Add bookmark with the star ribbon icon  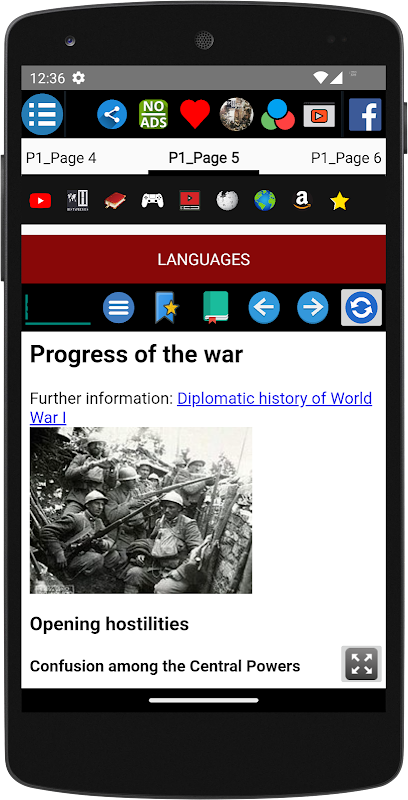[166, 308]
